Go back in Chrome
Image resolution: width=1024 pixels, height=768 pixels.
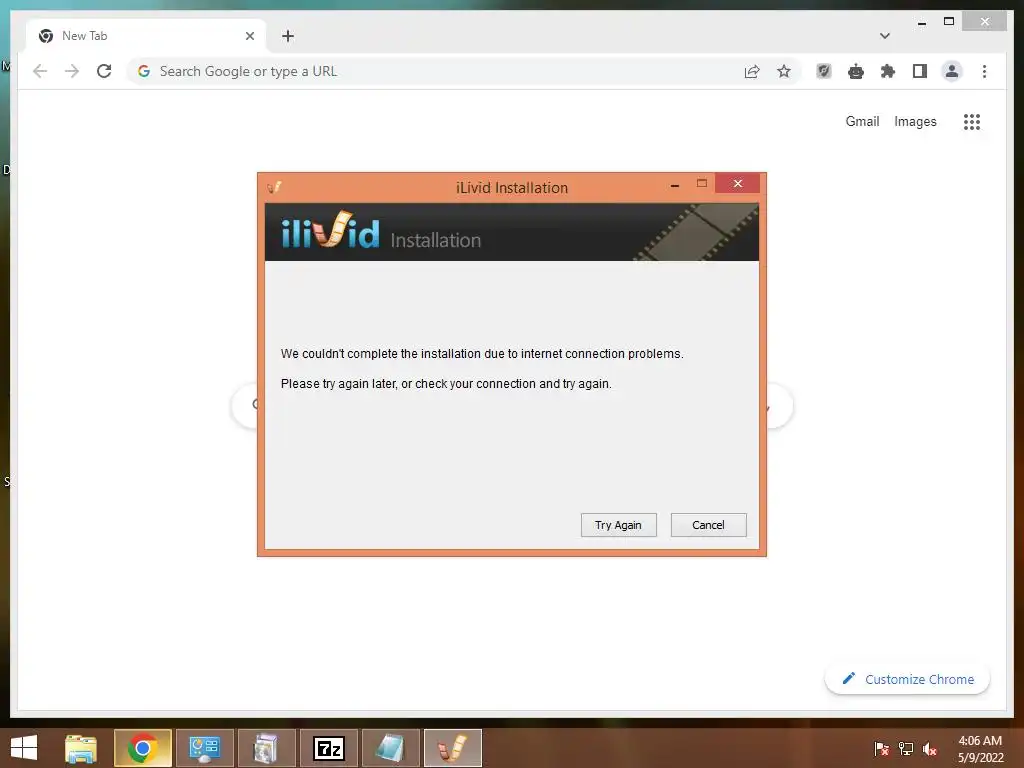point(40,71)
